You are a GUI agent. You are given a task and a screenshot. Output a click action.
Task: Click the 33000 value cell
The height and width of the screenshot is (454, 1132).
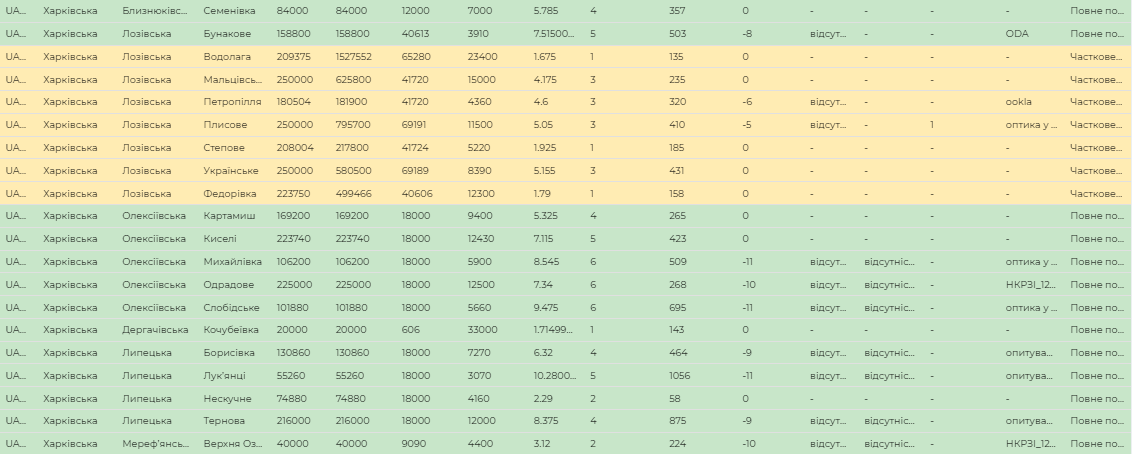click(x=482, y=330)
